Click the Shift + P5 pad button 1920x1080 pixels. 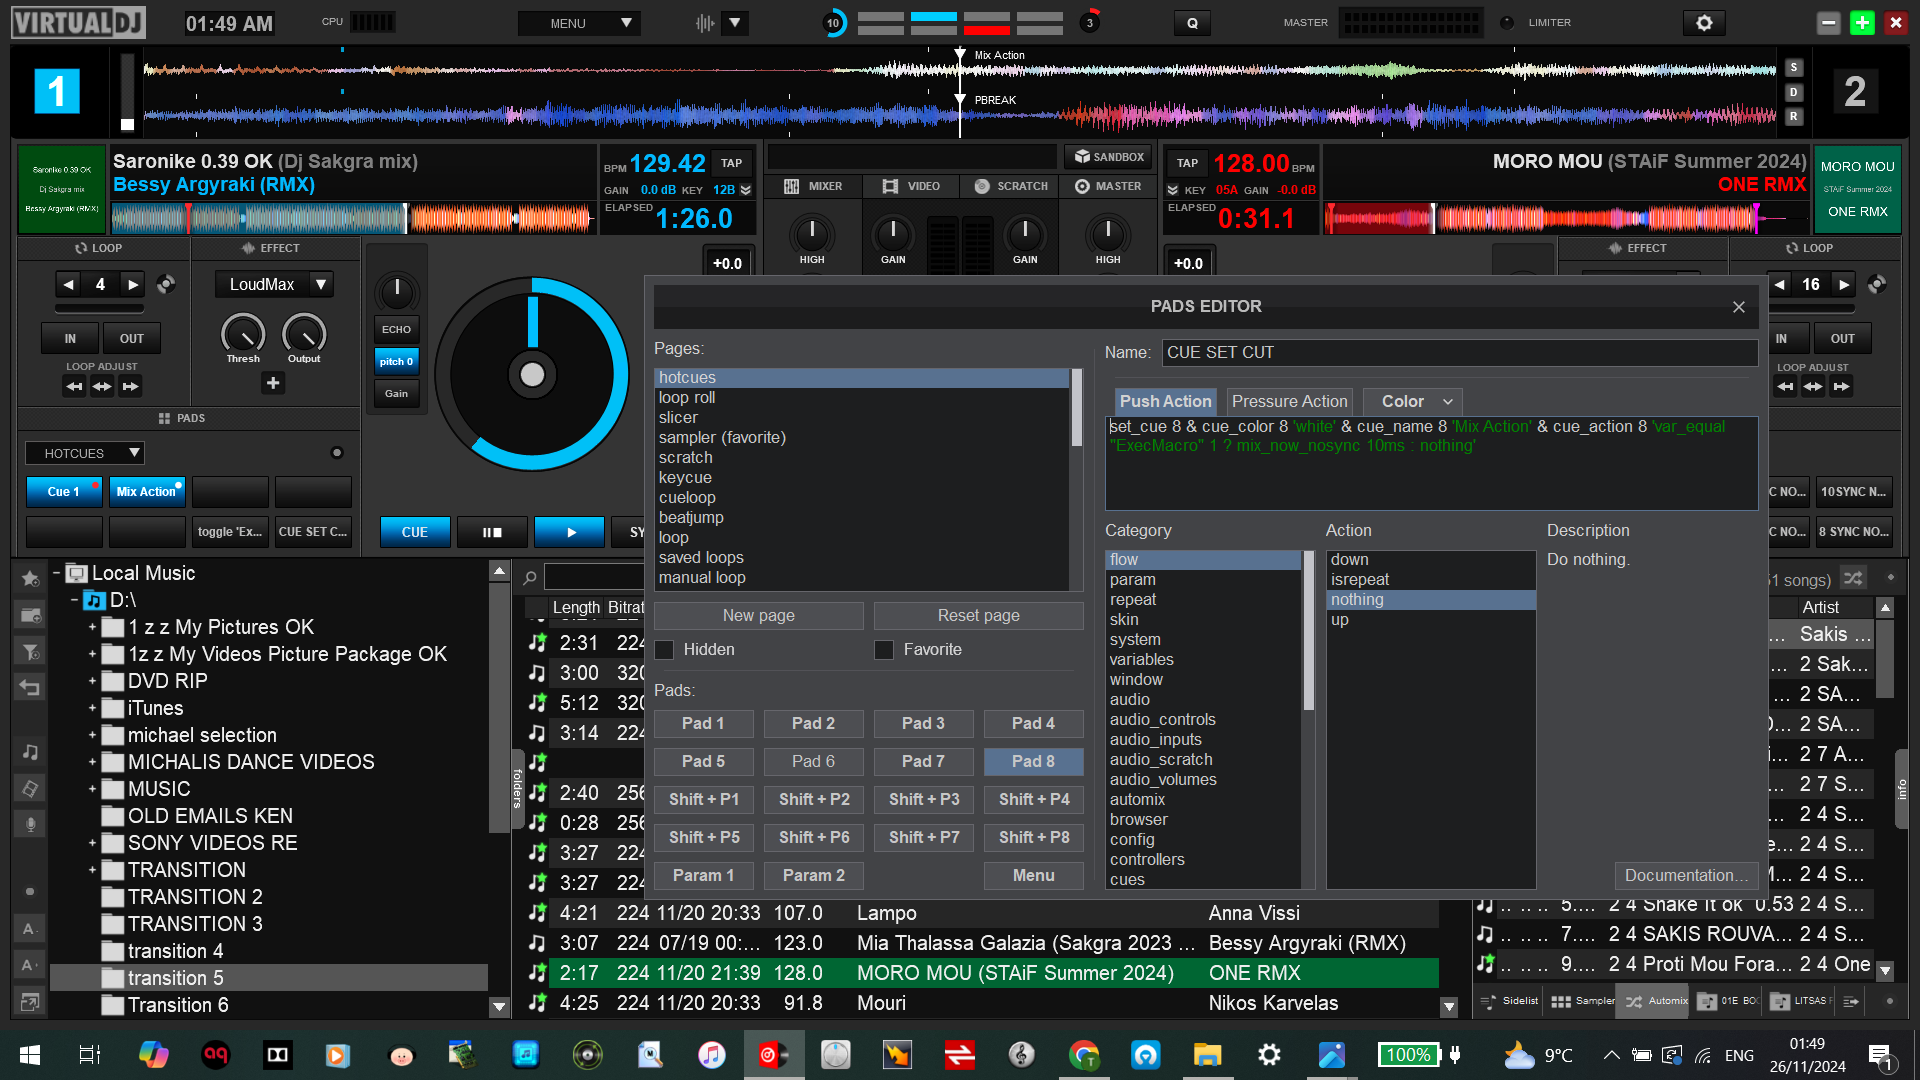(x=704, y=837)
